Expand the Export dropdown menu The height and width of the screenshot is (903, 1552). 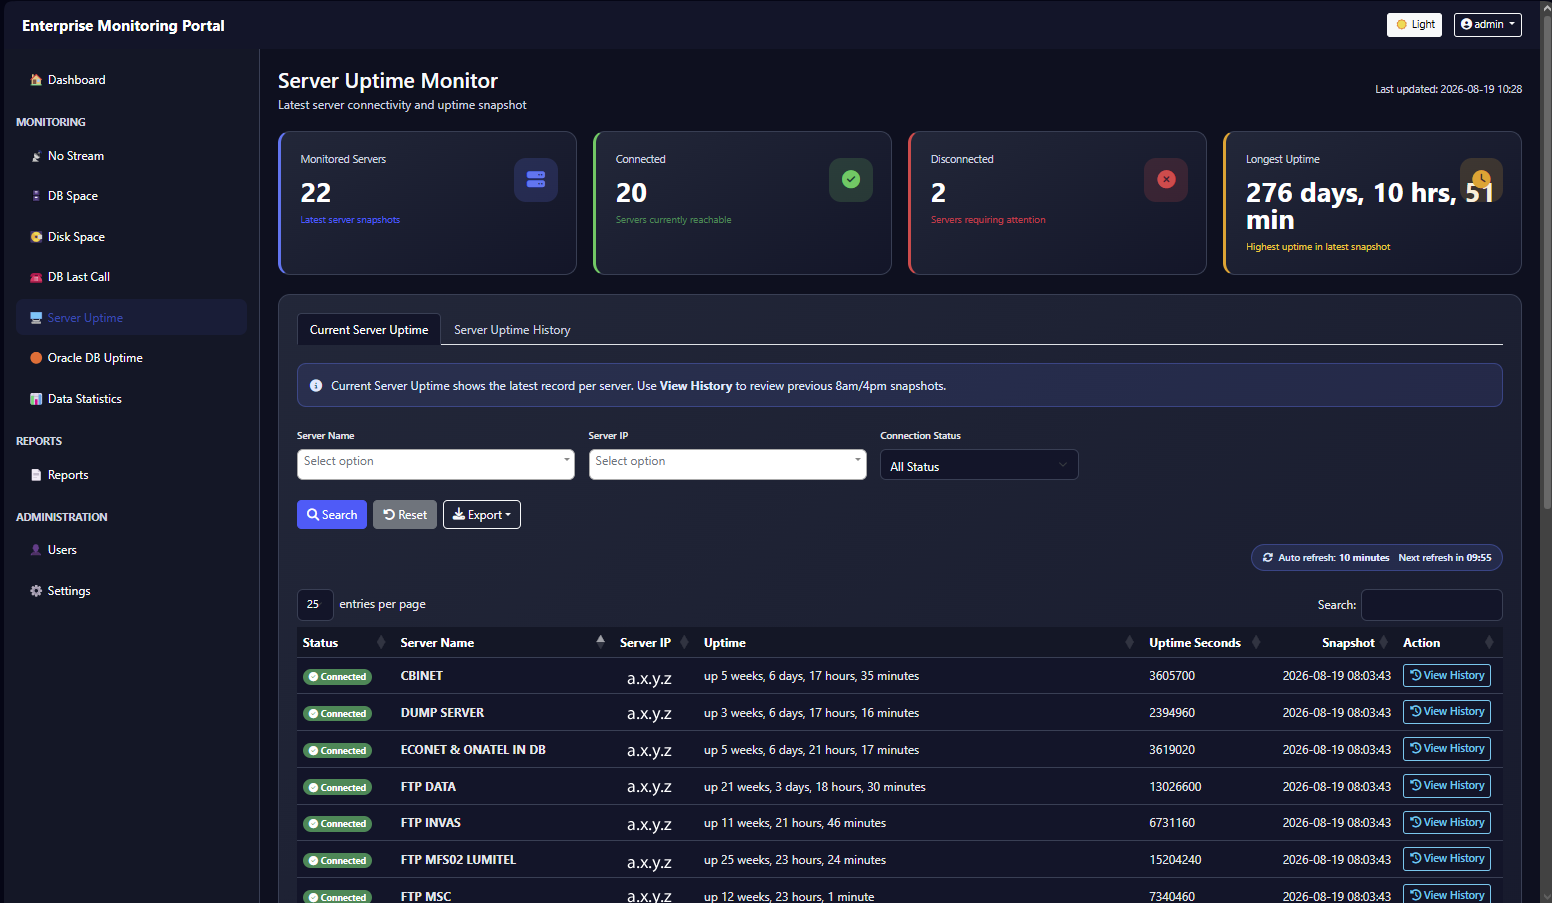tap(482, 515)
